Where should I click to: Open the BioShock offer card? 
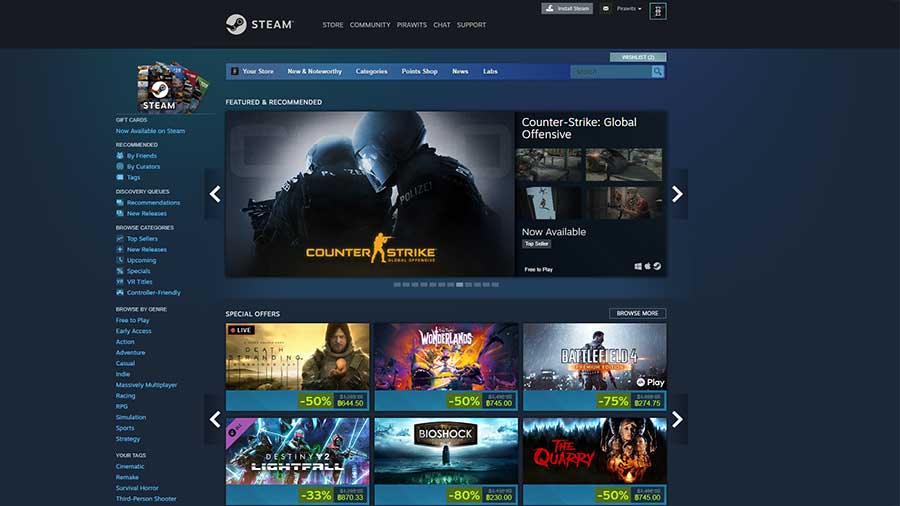pyautogui.click(x=446, y=461)
